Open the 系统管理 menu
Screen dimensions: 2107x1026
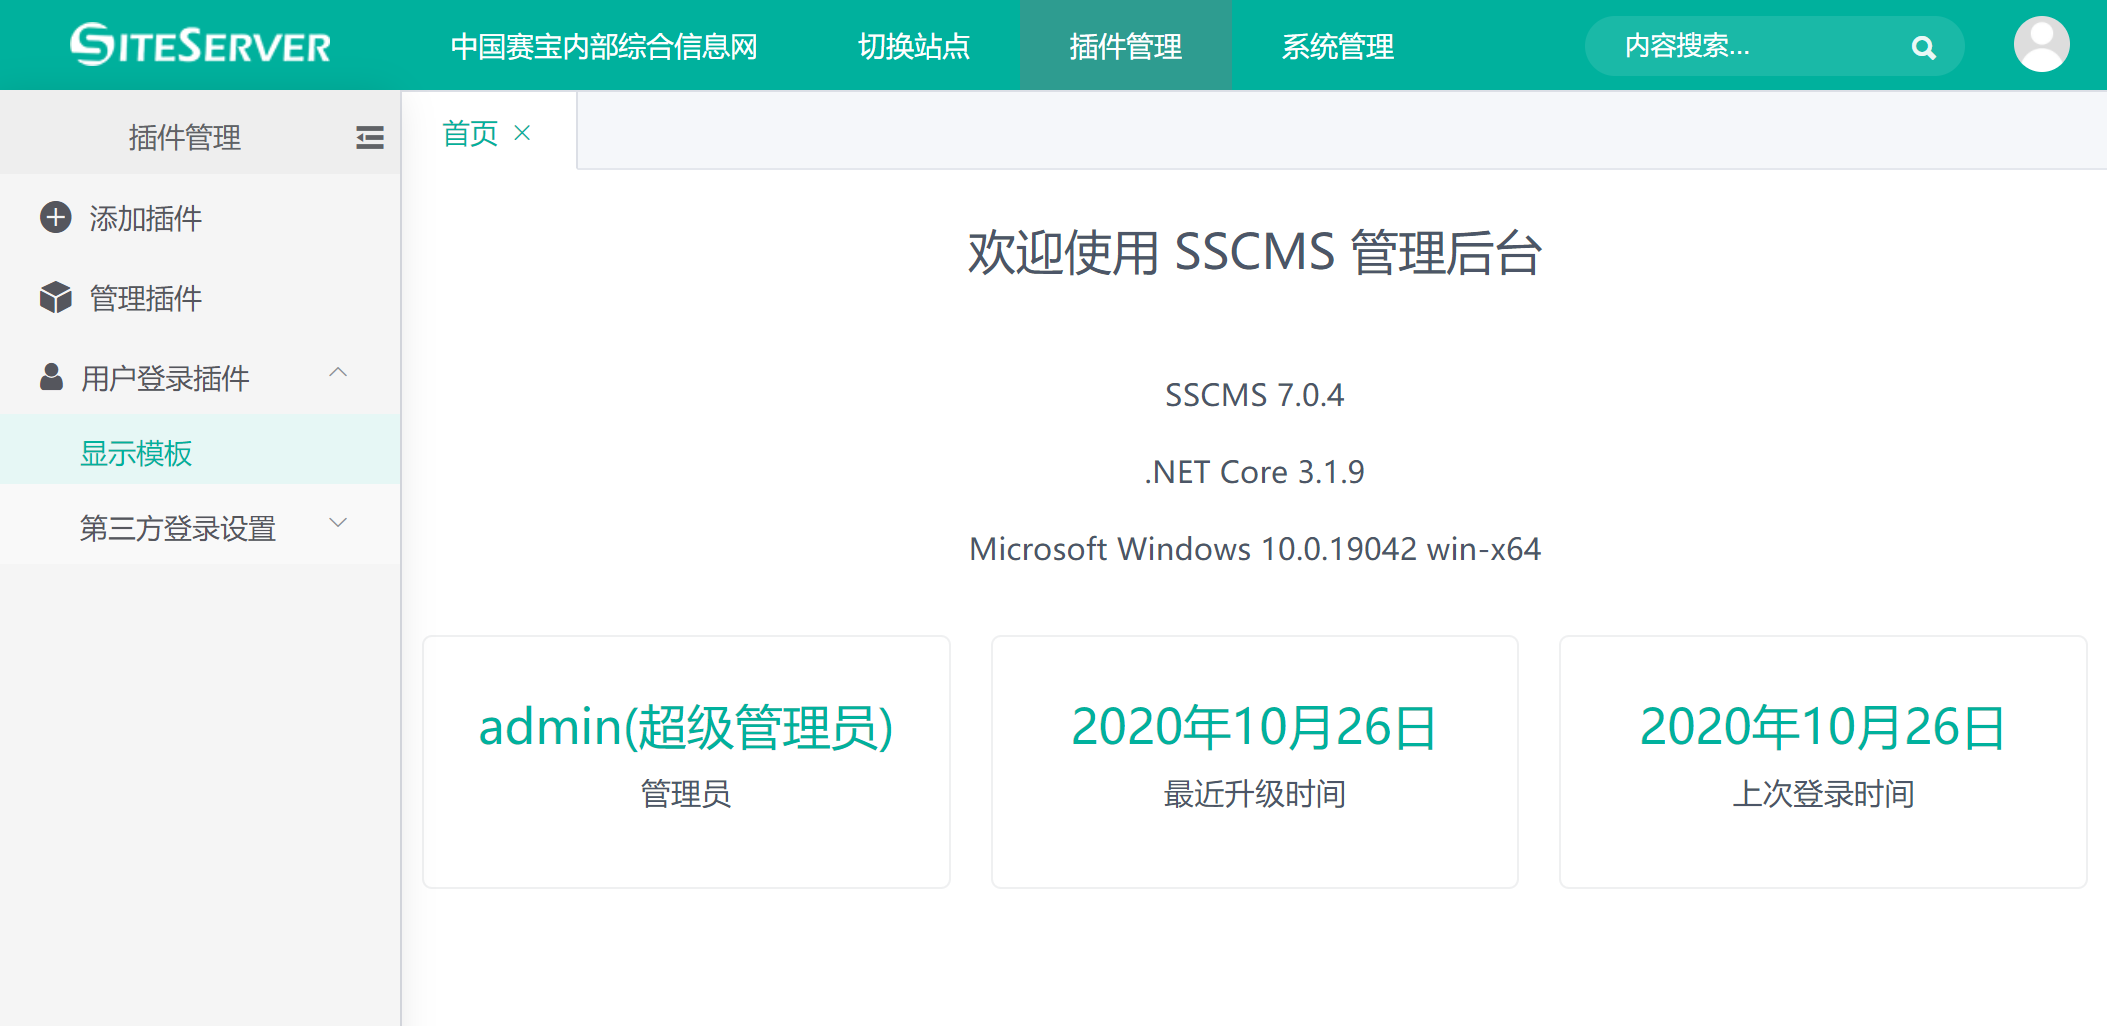pos(1337,46)
